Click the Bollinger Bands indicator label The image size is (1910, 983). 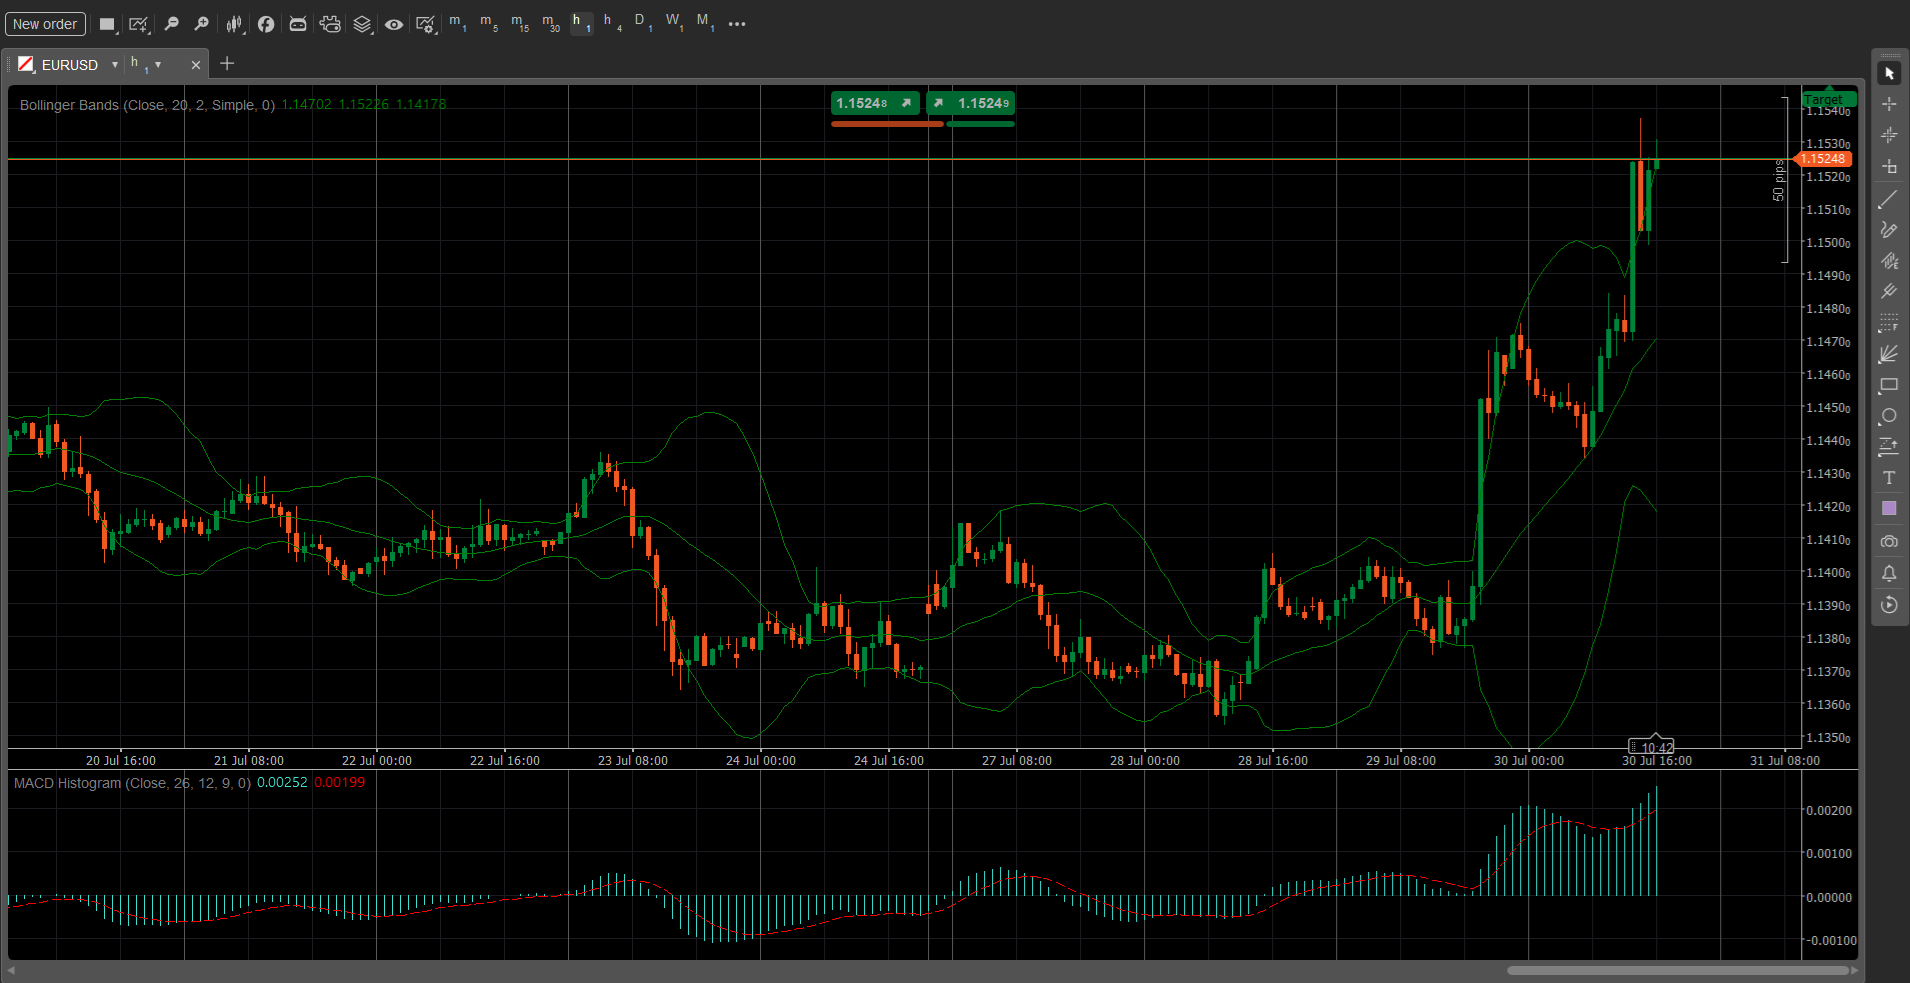point(147,105)
